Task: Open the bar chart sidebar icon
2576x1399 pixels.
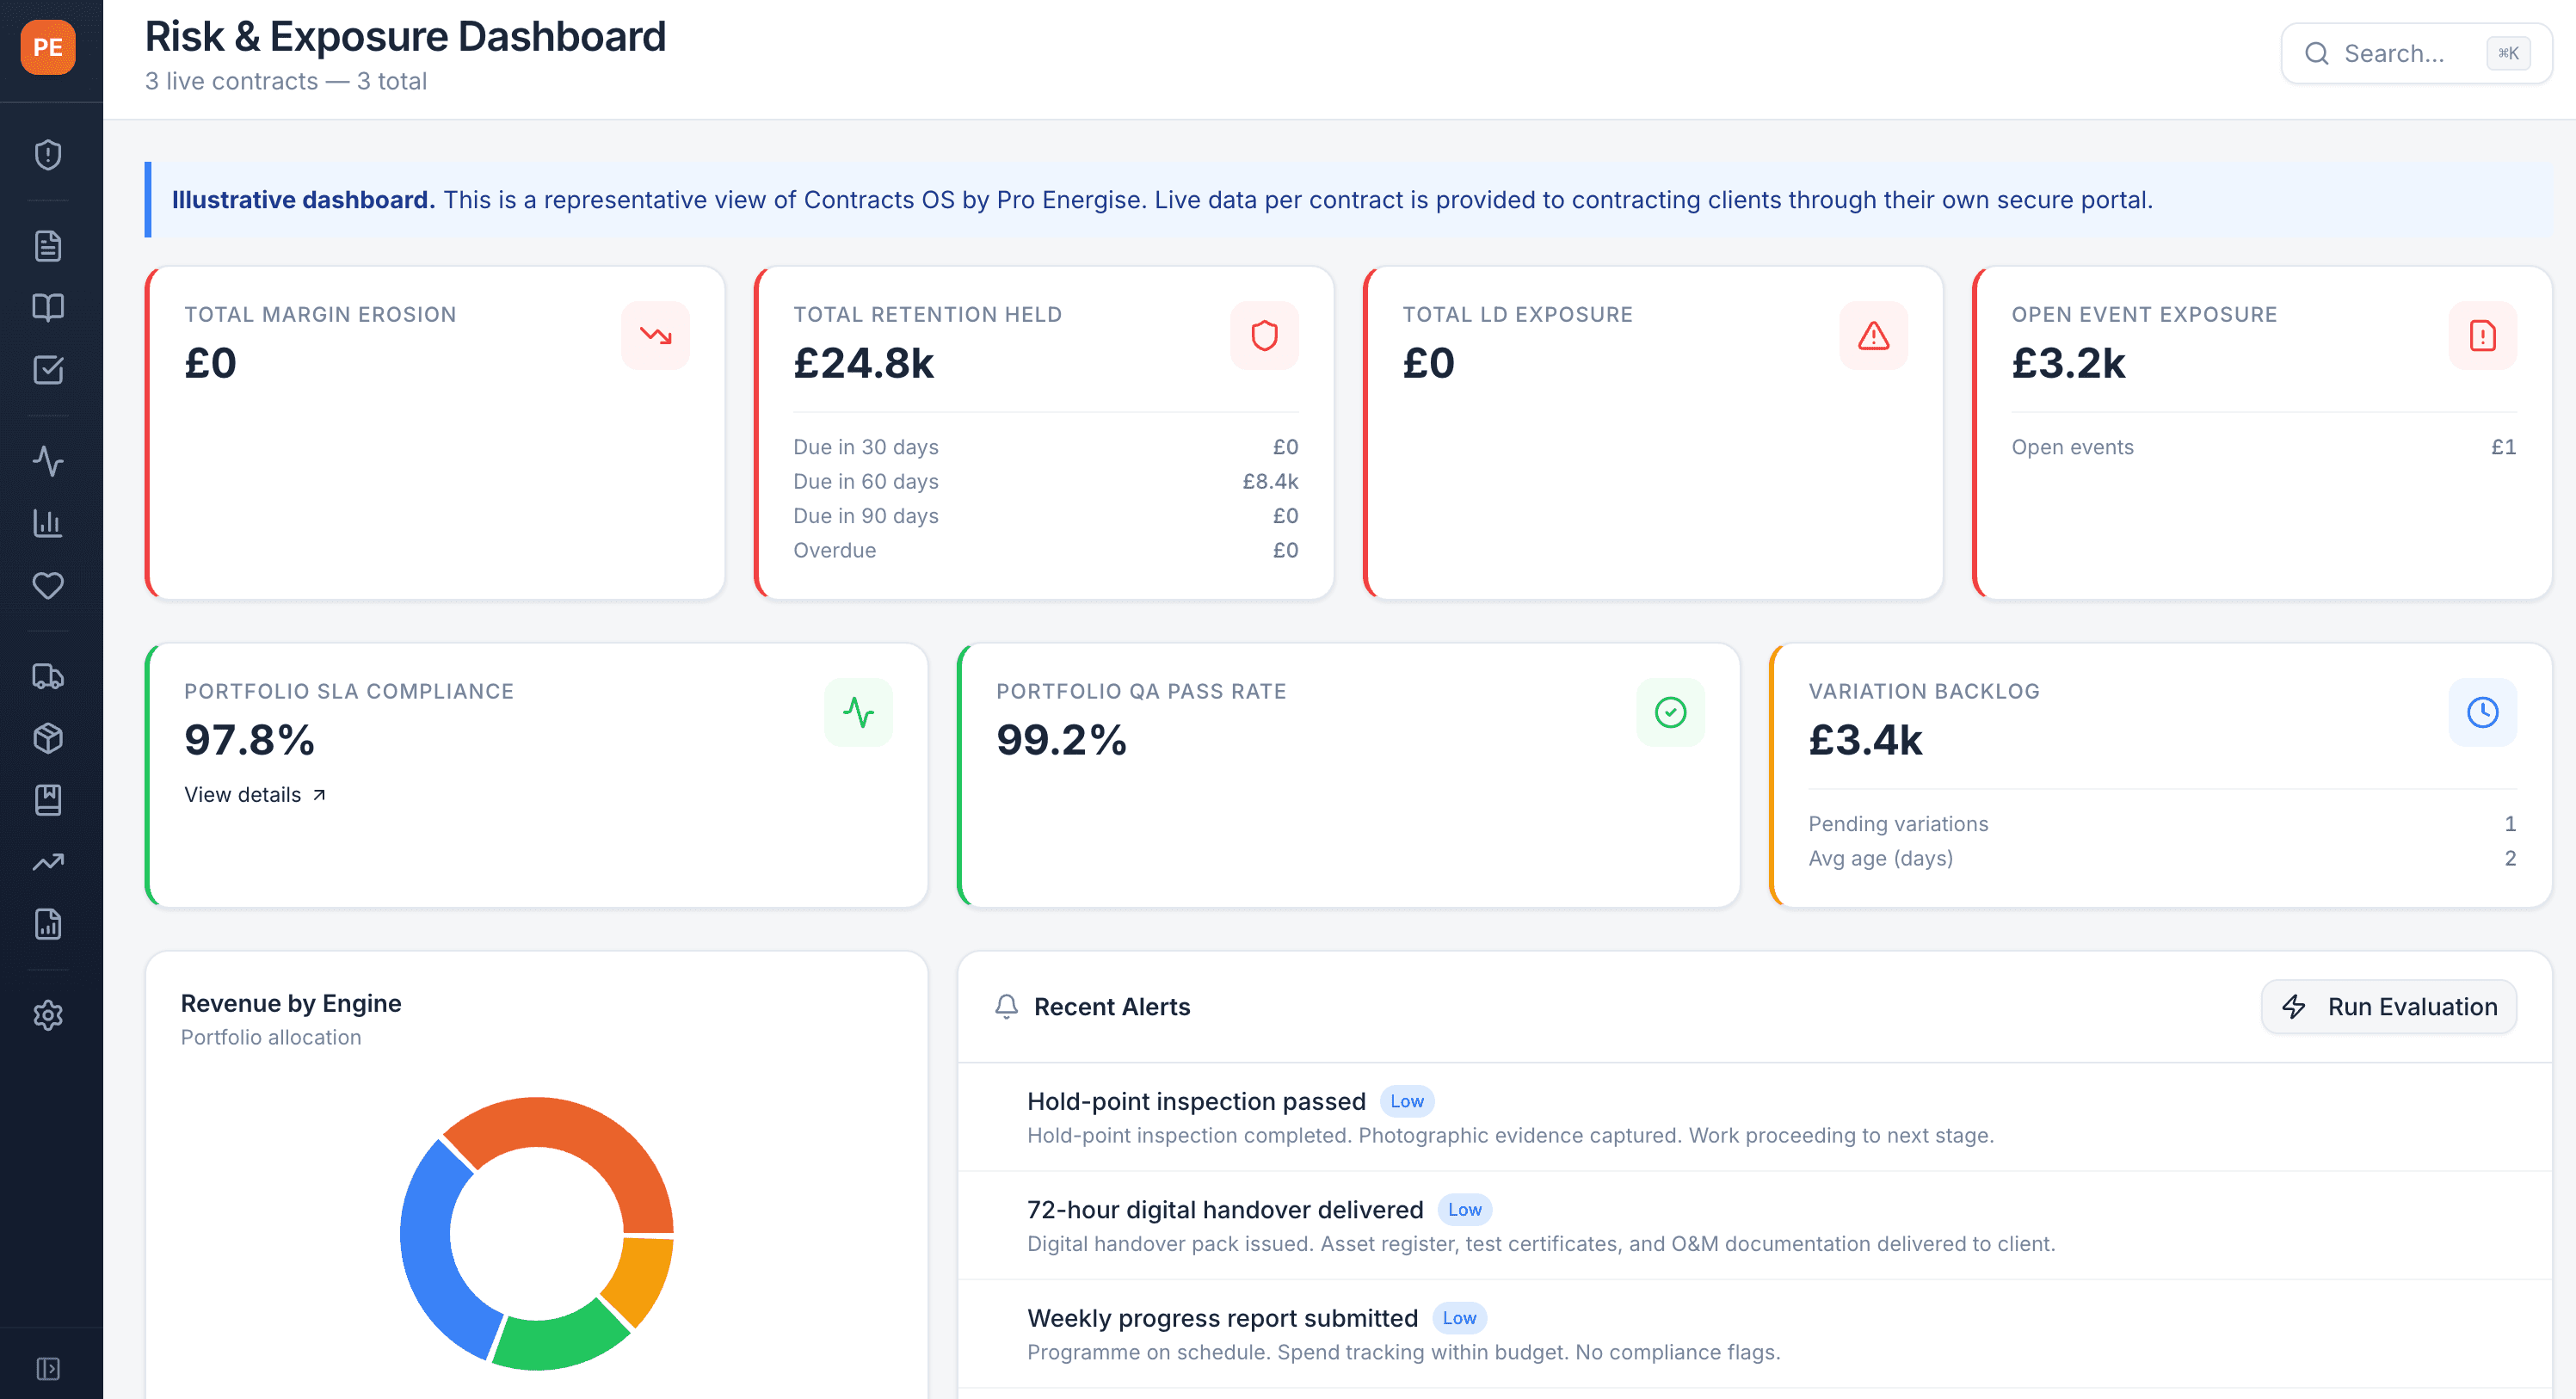Action: coord(48,523)
